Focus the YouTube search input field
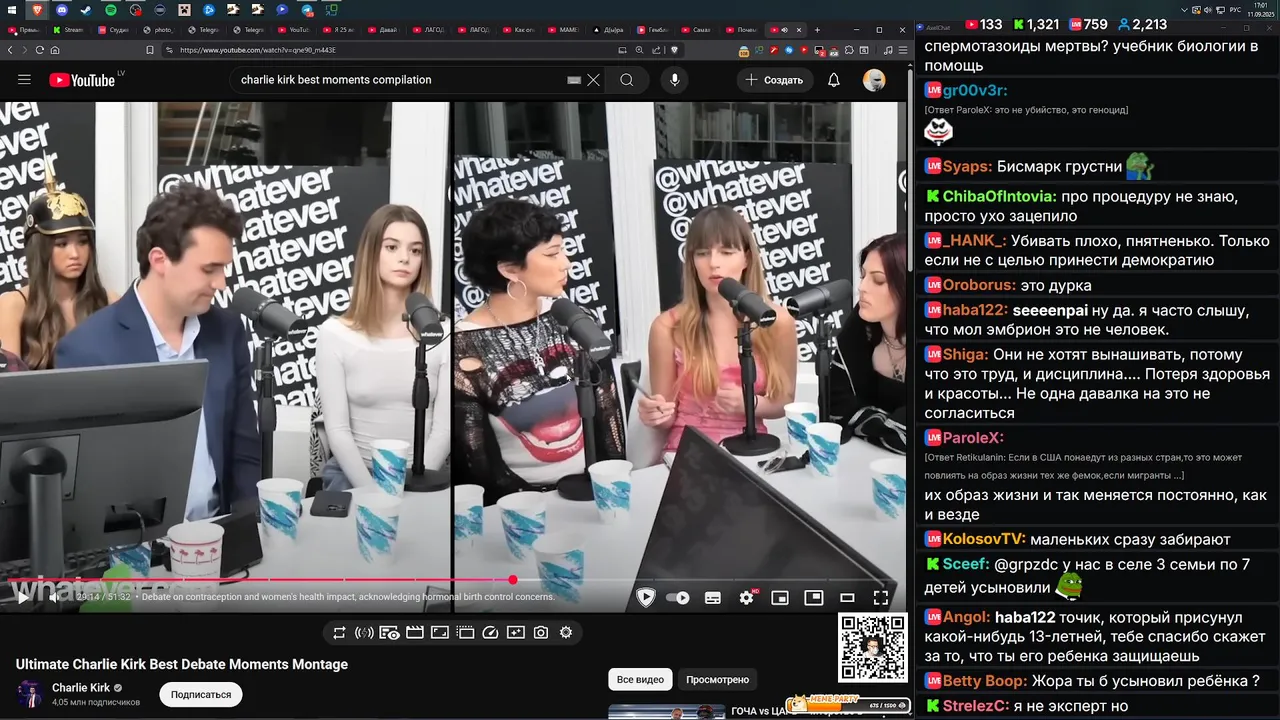This screenshot has height=720, width=1280. click(x=400, y=80)
